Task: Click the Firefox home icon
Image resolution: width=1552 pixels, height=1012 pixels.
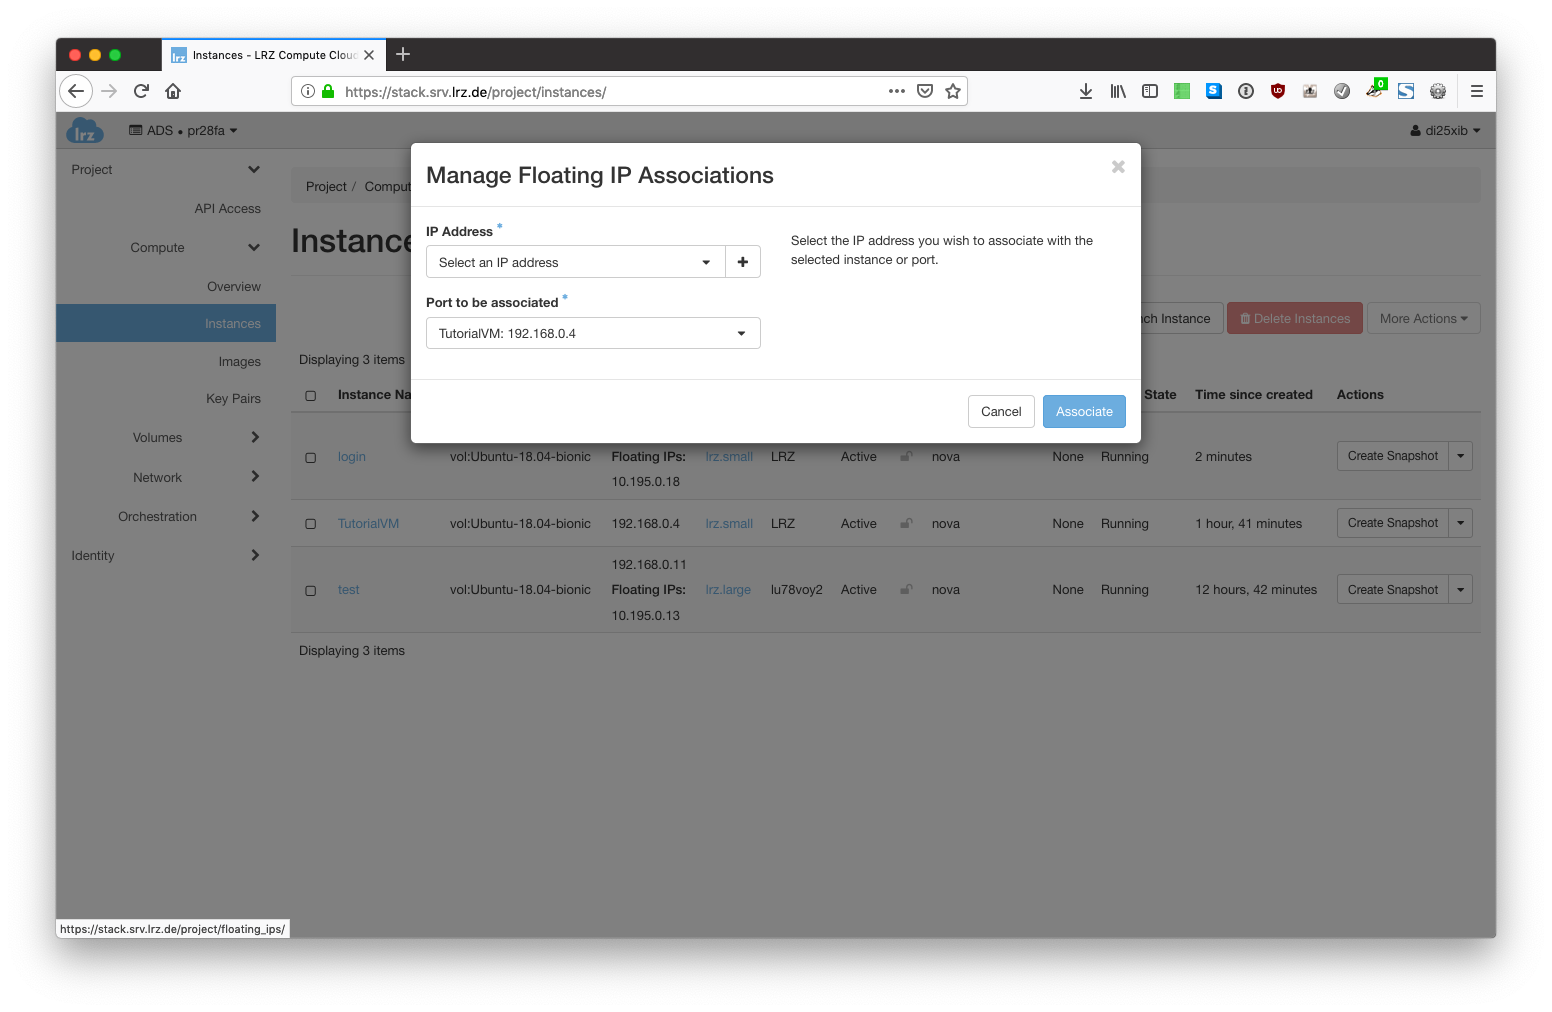Action: pyautogui.click(x=173, y=91)
